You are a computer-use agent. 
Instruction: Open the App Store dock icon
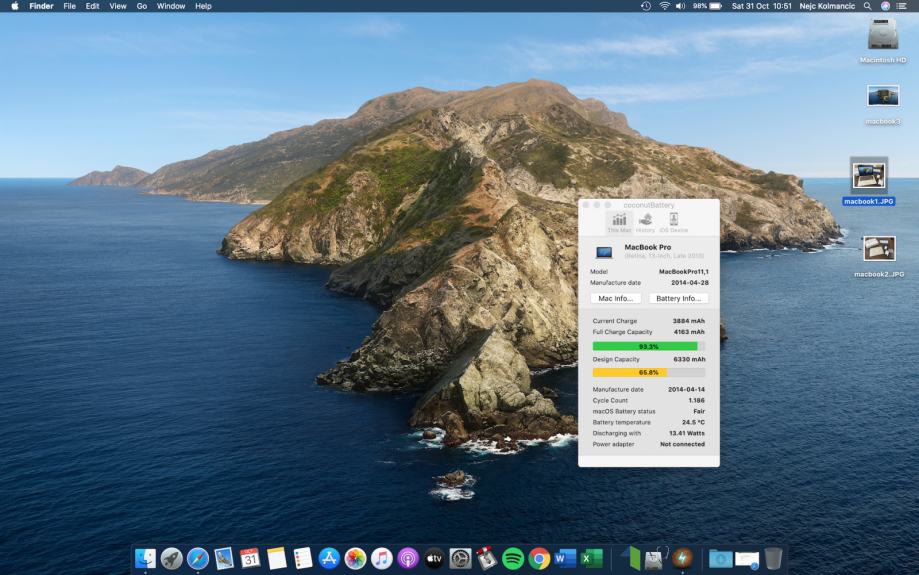[329, 558]
